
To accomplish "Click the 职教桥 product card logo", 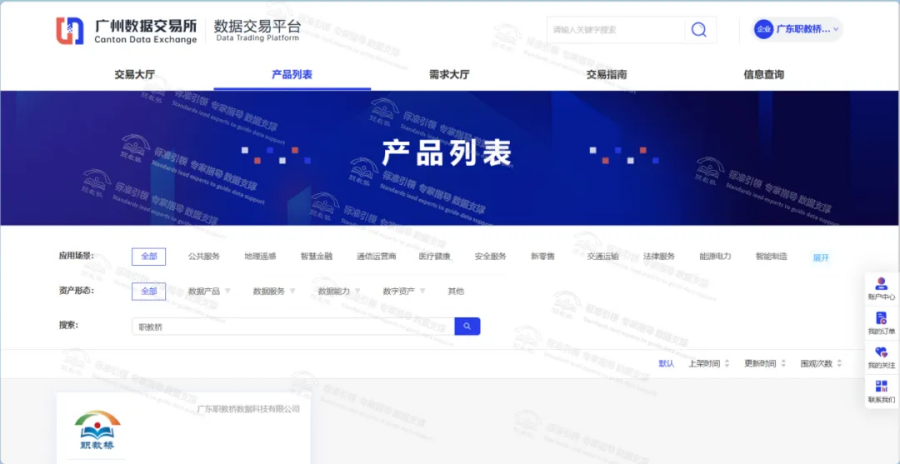I will (98, 430).
